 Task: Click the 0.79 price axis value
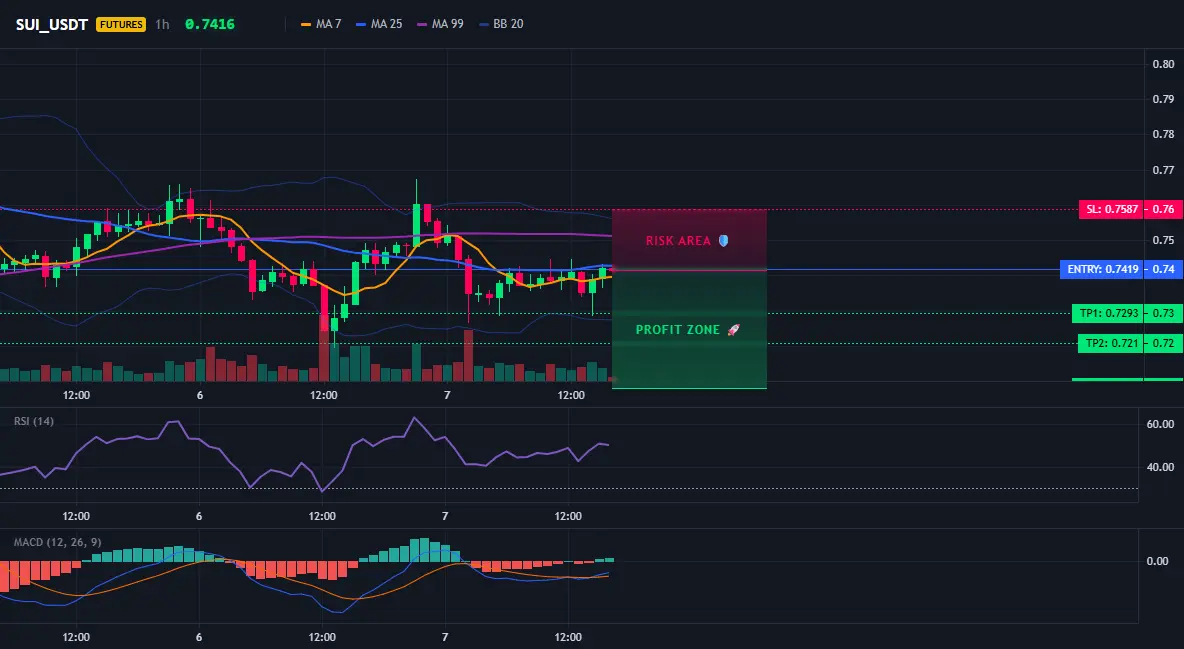pyautogui.click(x=1163, y=99)
